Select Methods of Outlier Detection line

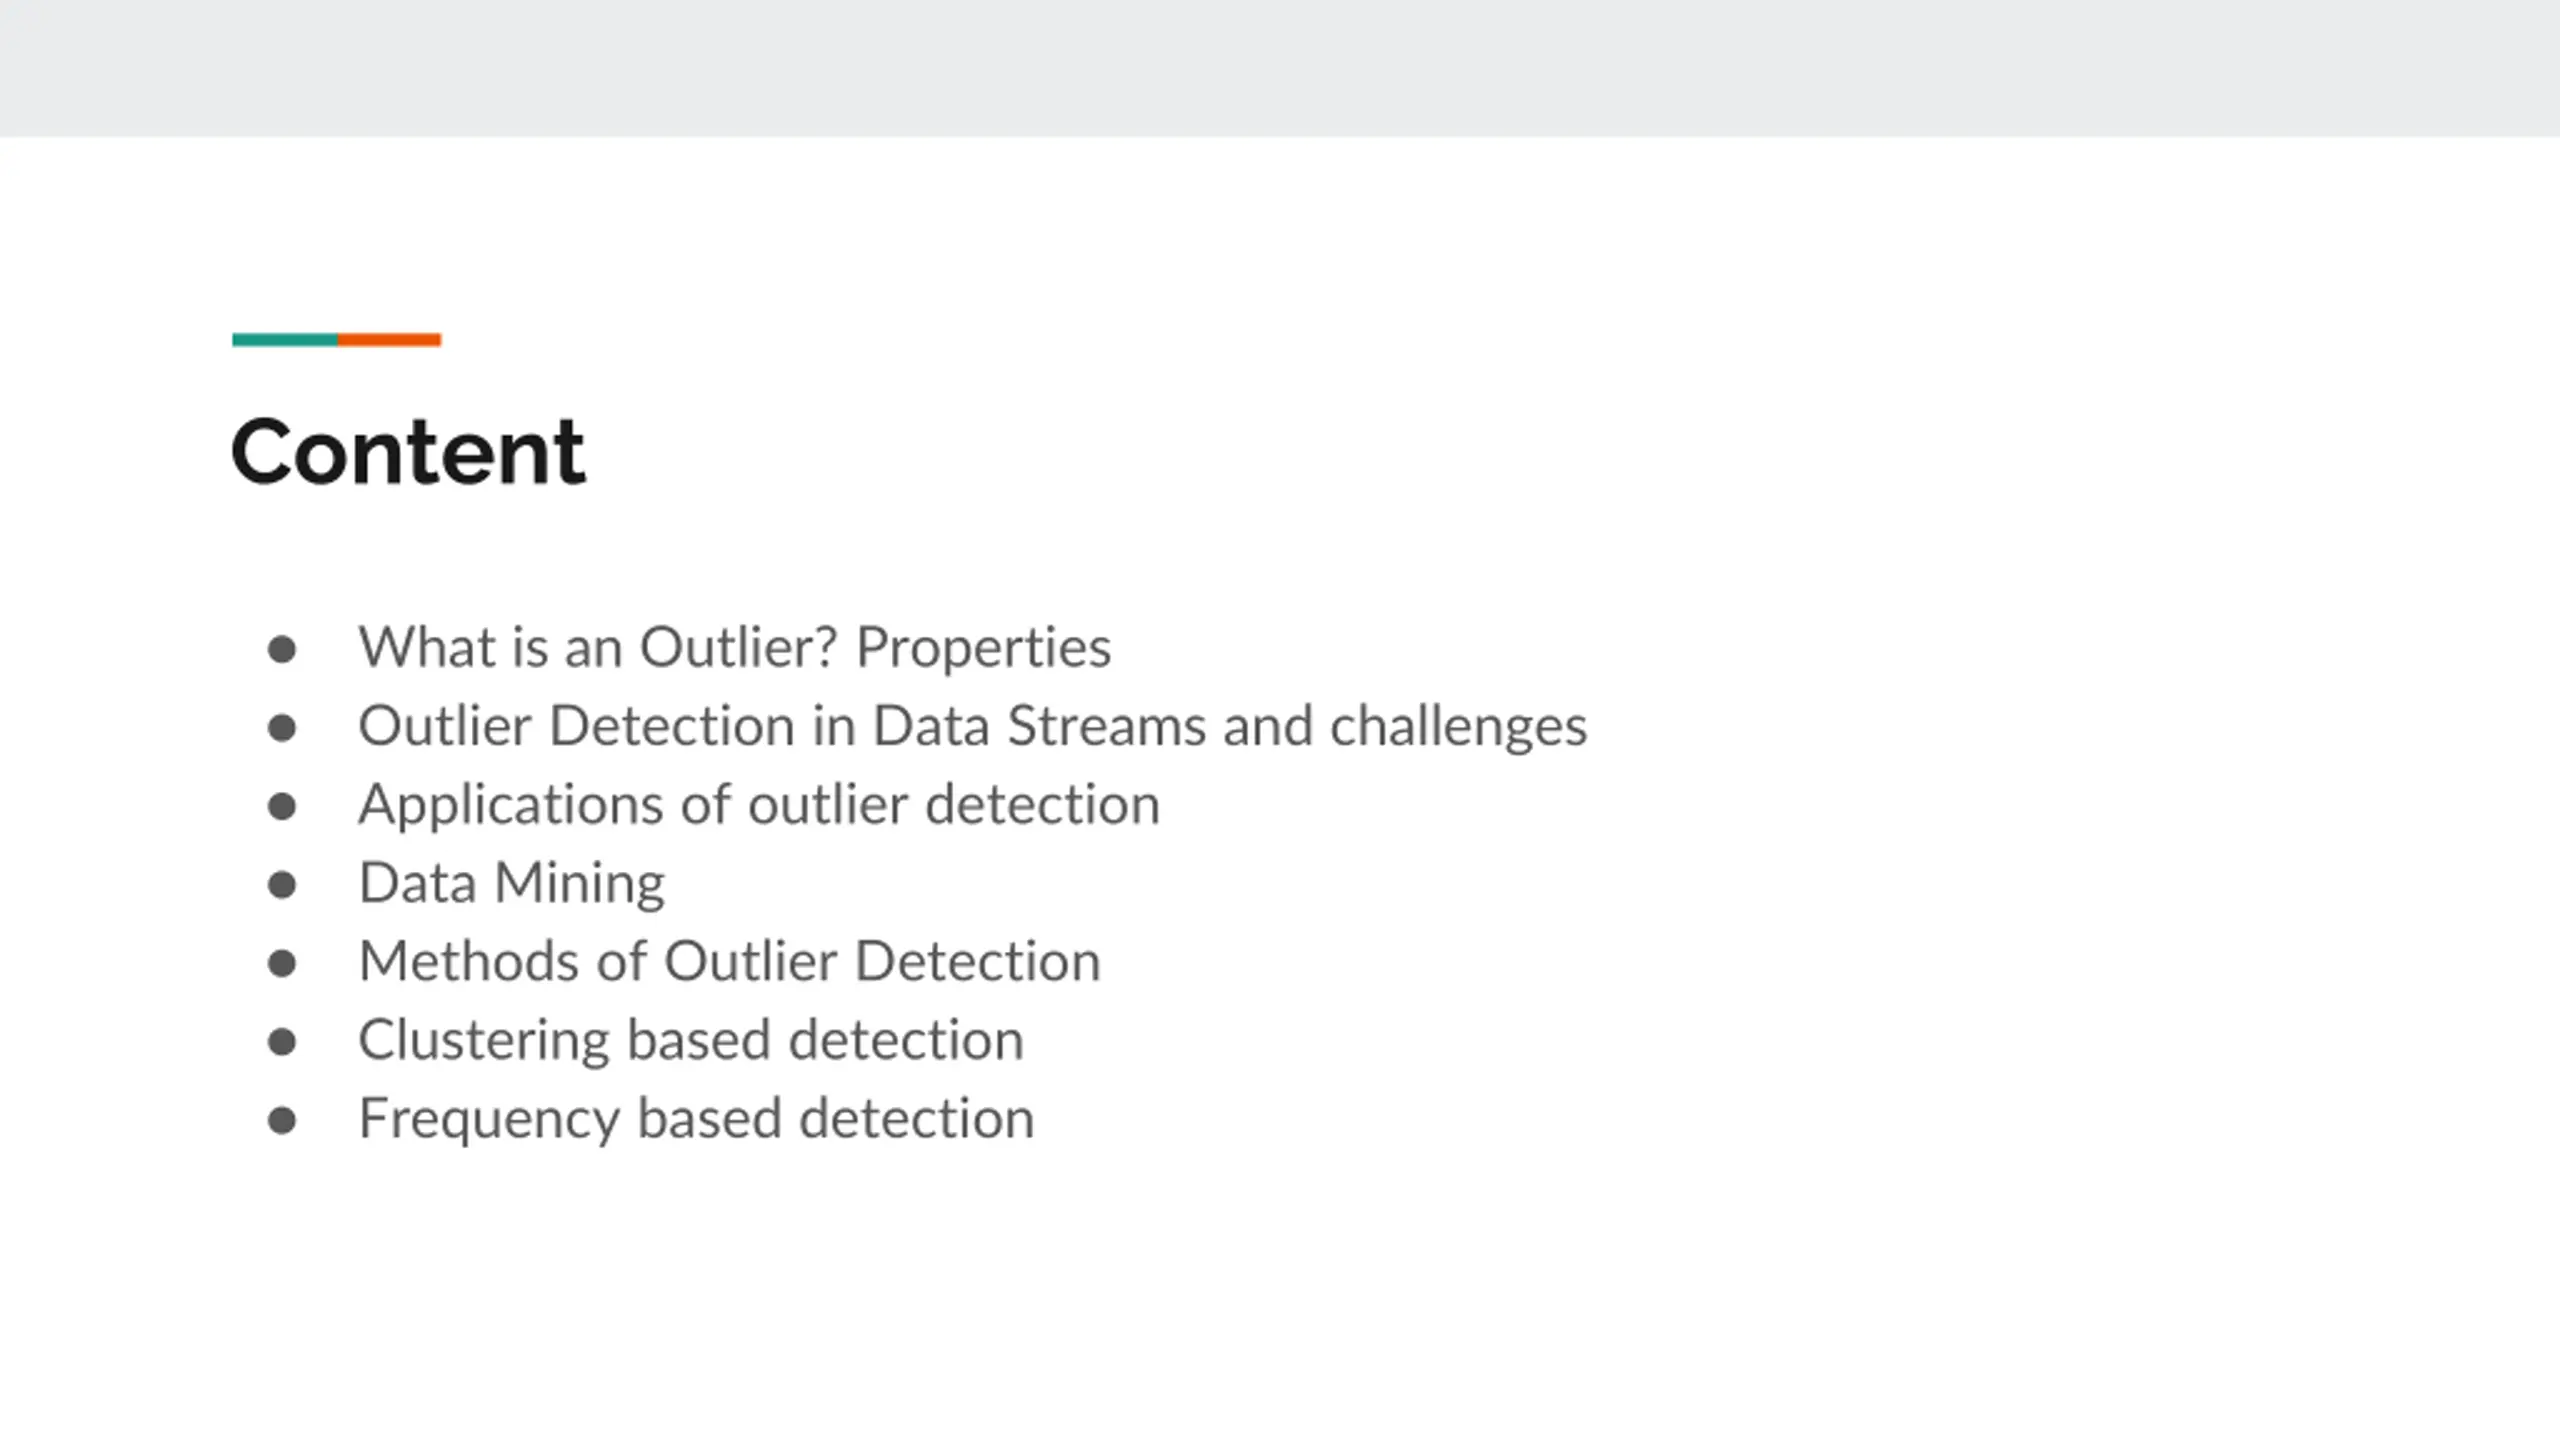click(730, 961)
